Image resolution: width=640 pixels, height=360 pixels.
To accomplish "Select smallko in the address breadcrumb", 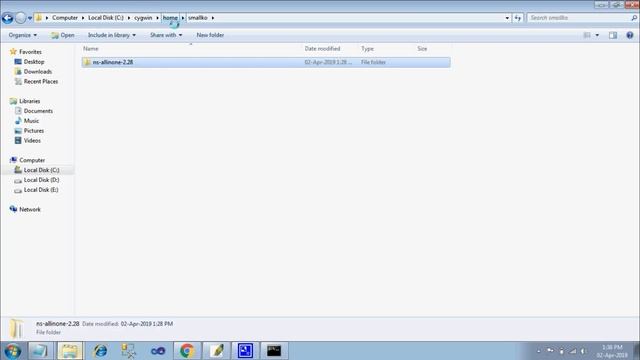I will point(198,18).
